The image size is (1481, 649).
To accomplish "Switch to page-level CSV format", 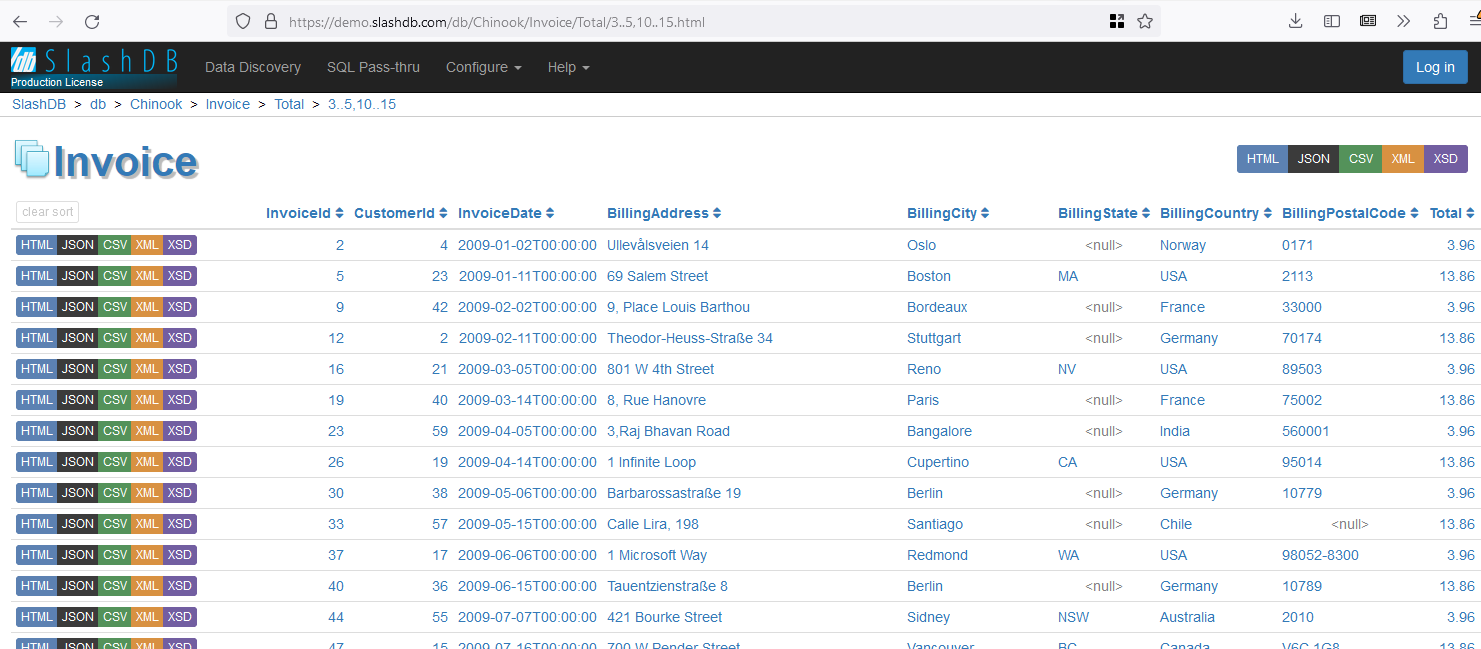I will pos(1360,159).
